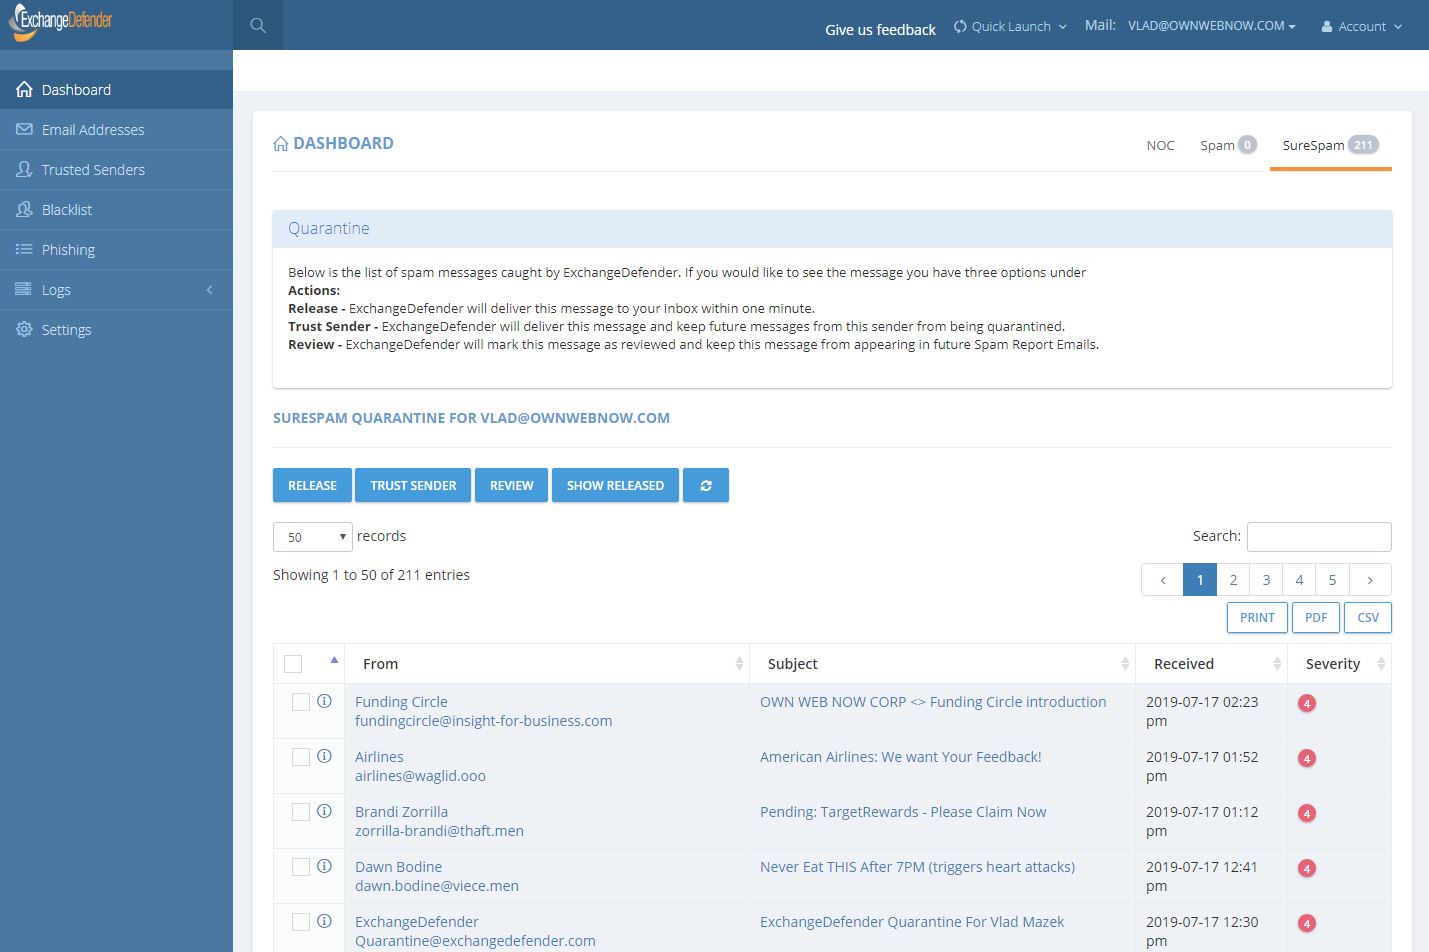
Task: Open the records-per-page dropdown showing 50
Action: point(313,537)
